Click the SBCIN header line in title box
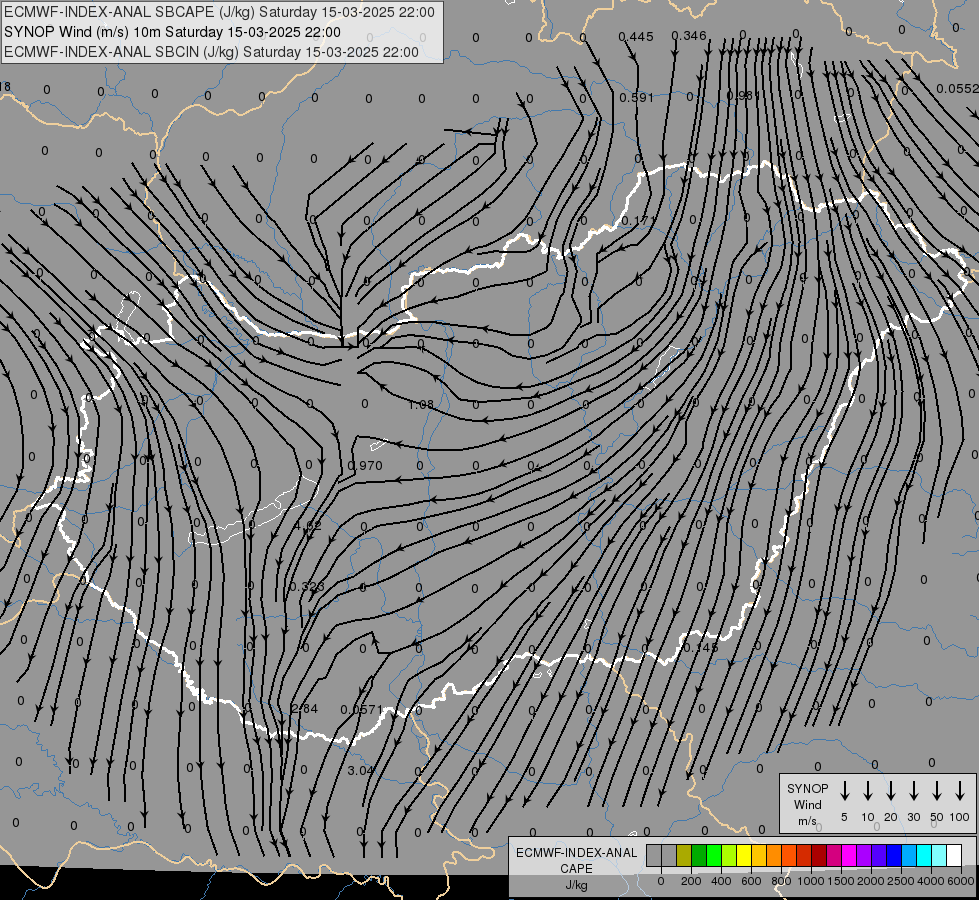The image size is (979, 900). [x=211, y=52]
